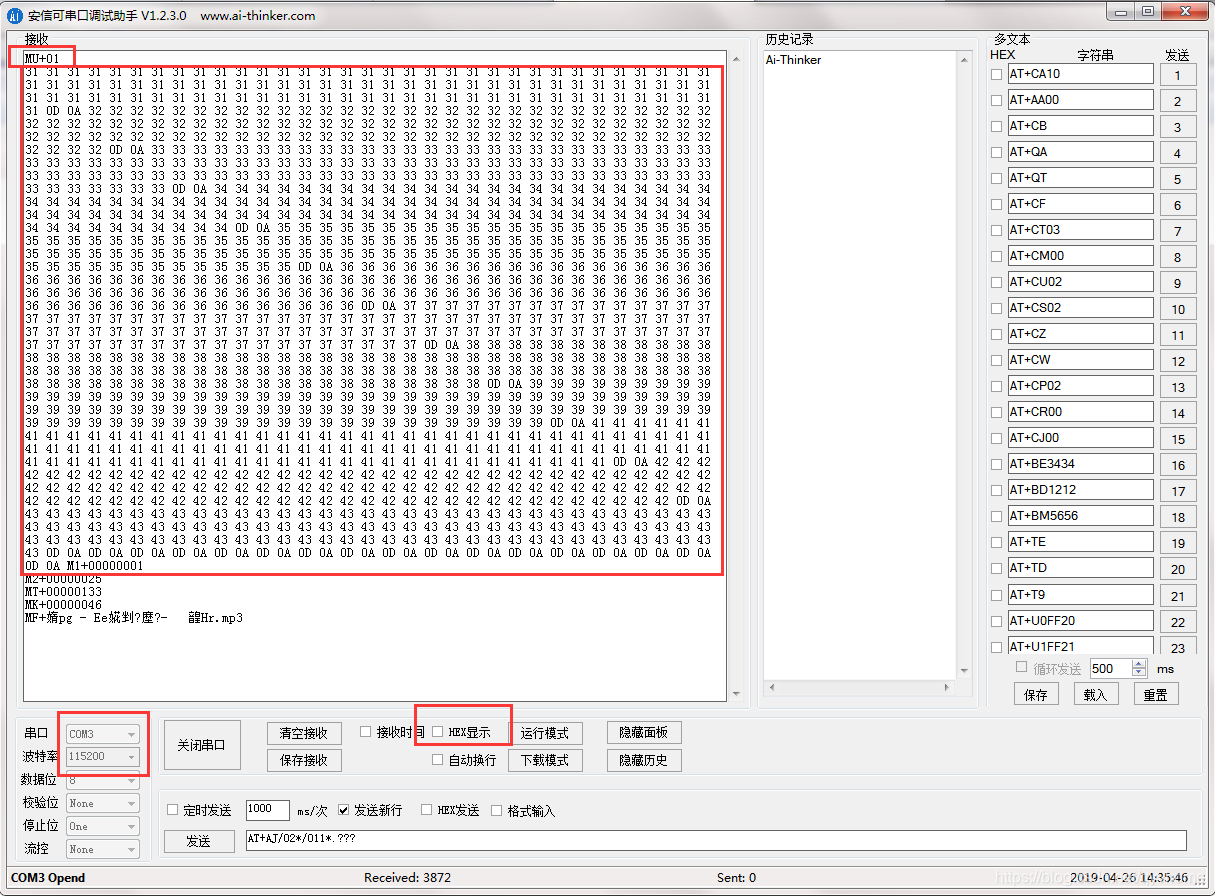
Task: Send AT+CS02 with button 10
Action: coord(1177,309)
